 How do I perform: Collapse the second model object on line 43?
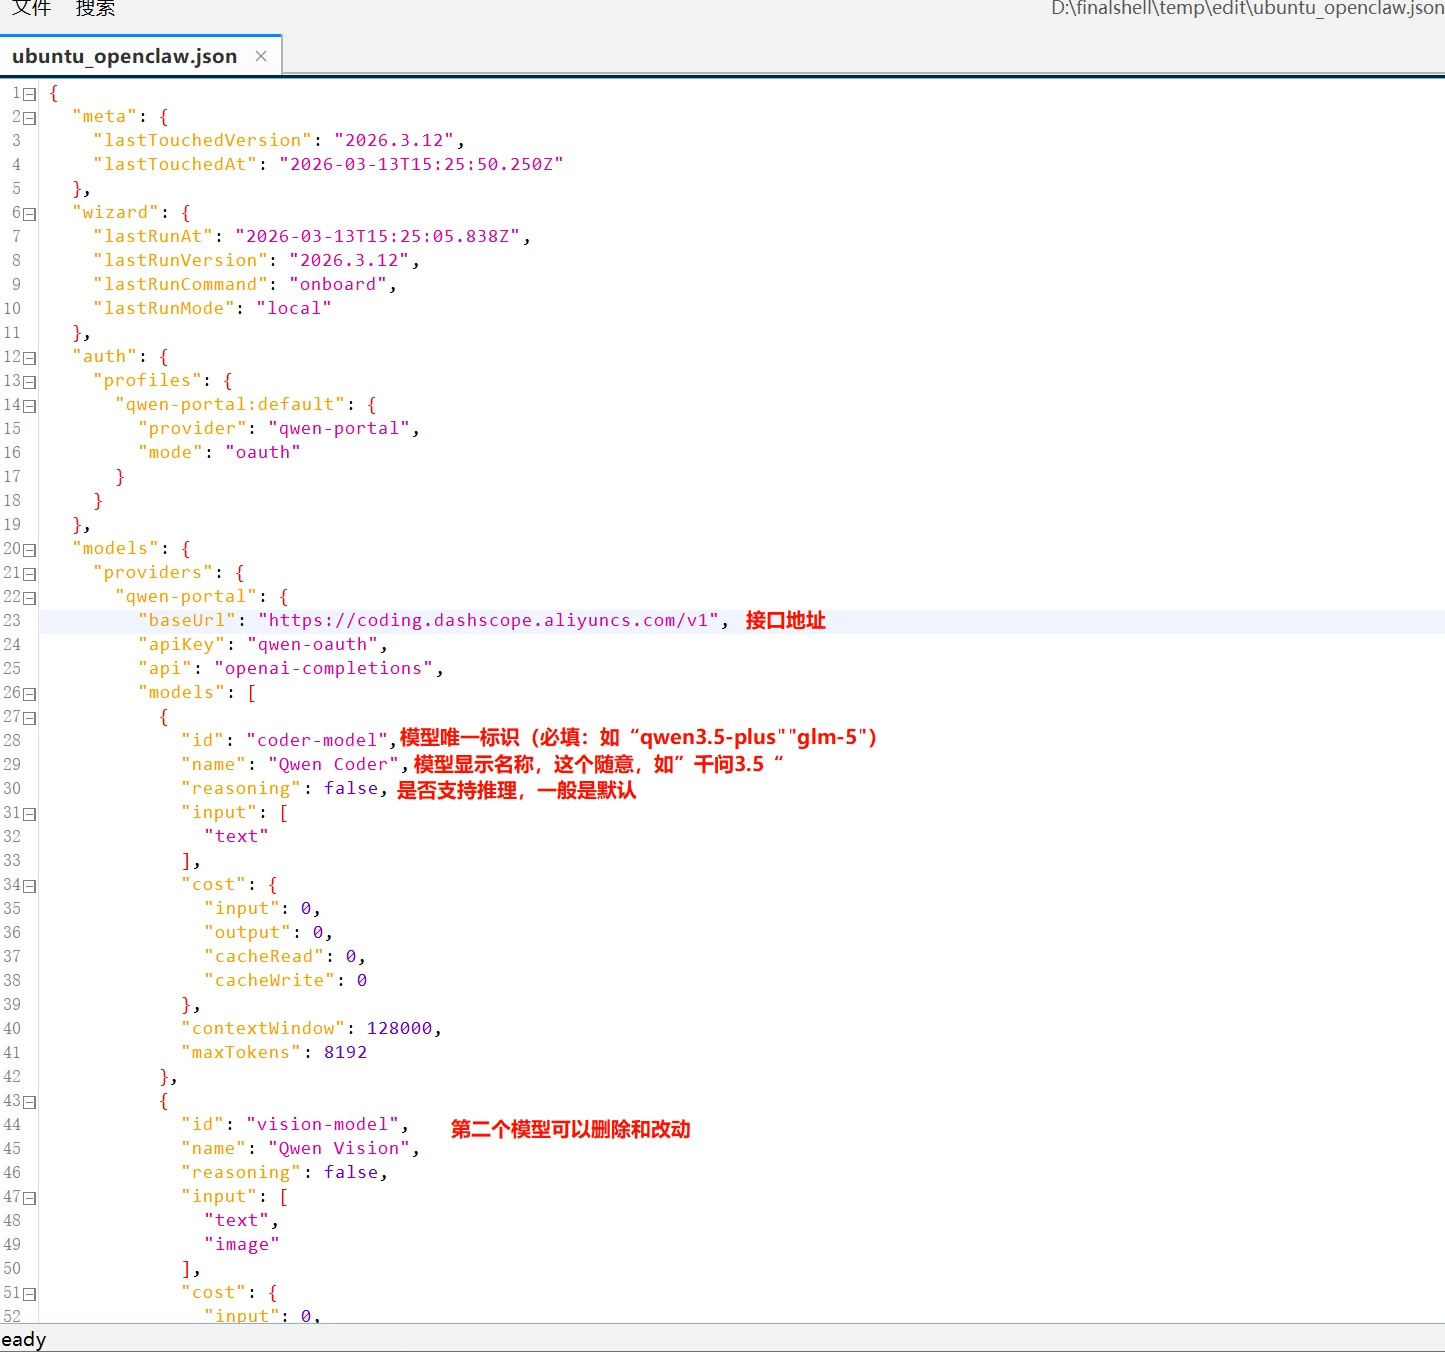(x=30, y=1102)
